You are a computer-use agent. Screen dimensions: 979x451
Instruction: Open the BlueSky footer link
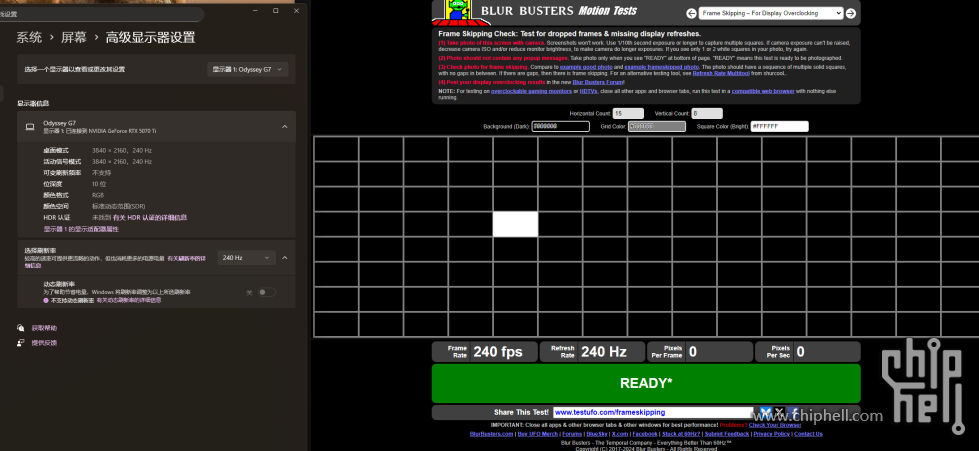click(x=597, y=434)
